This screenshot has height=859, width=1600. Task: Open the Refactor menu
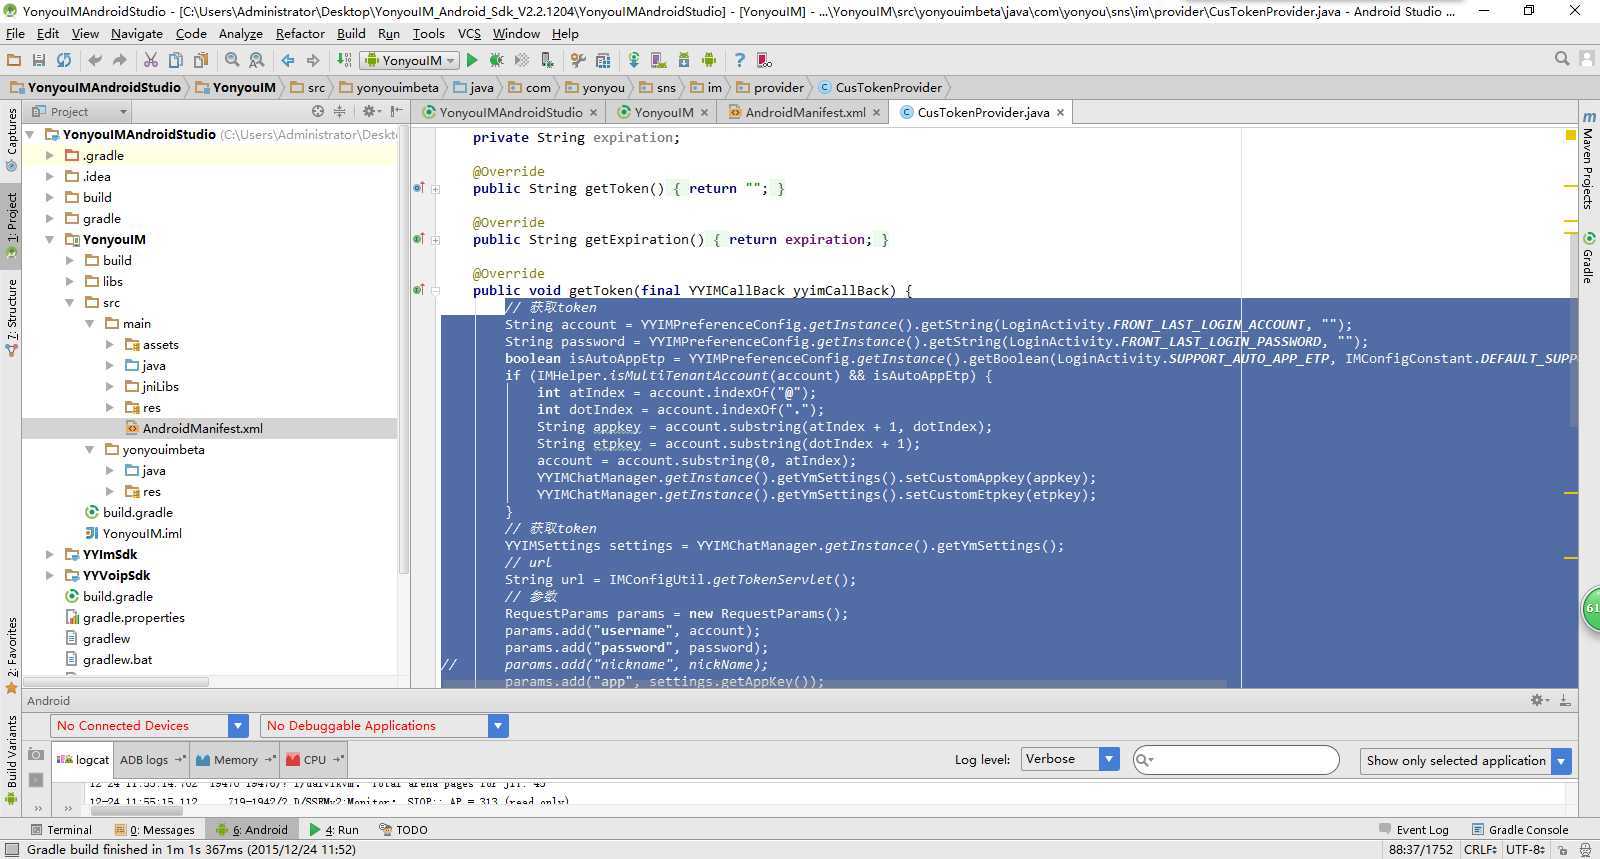coord(300,33)
